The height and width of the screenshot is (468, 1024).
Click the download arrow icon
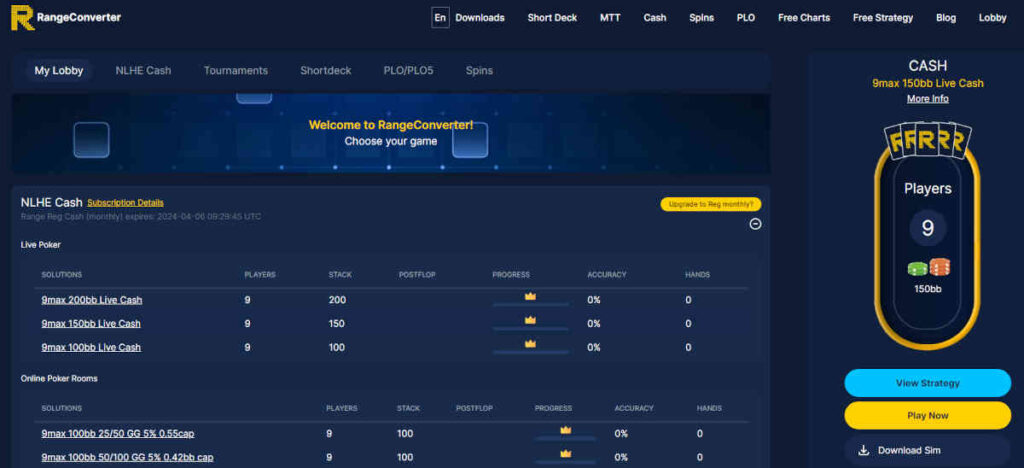(864, 450)
